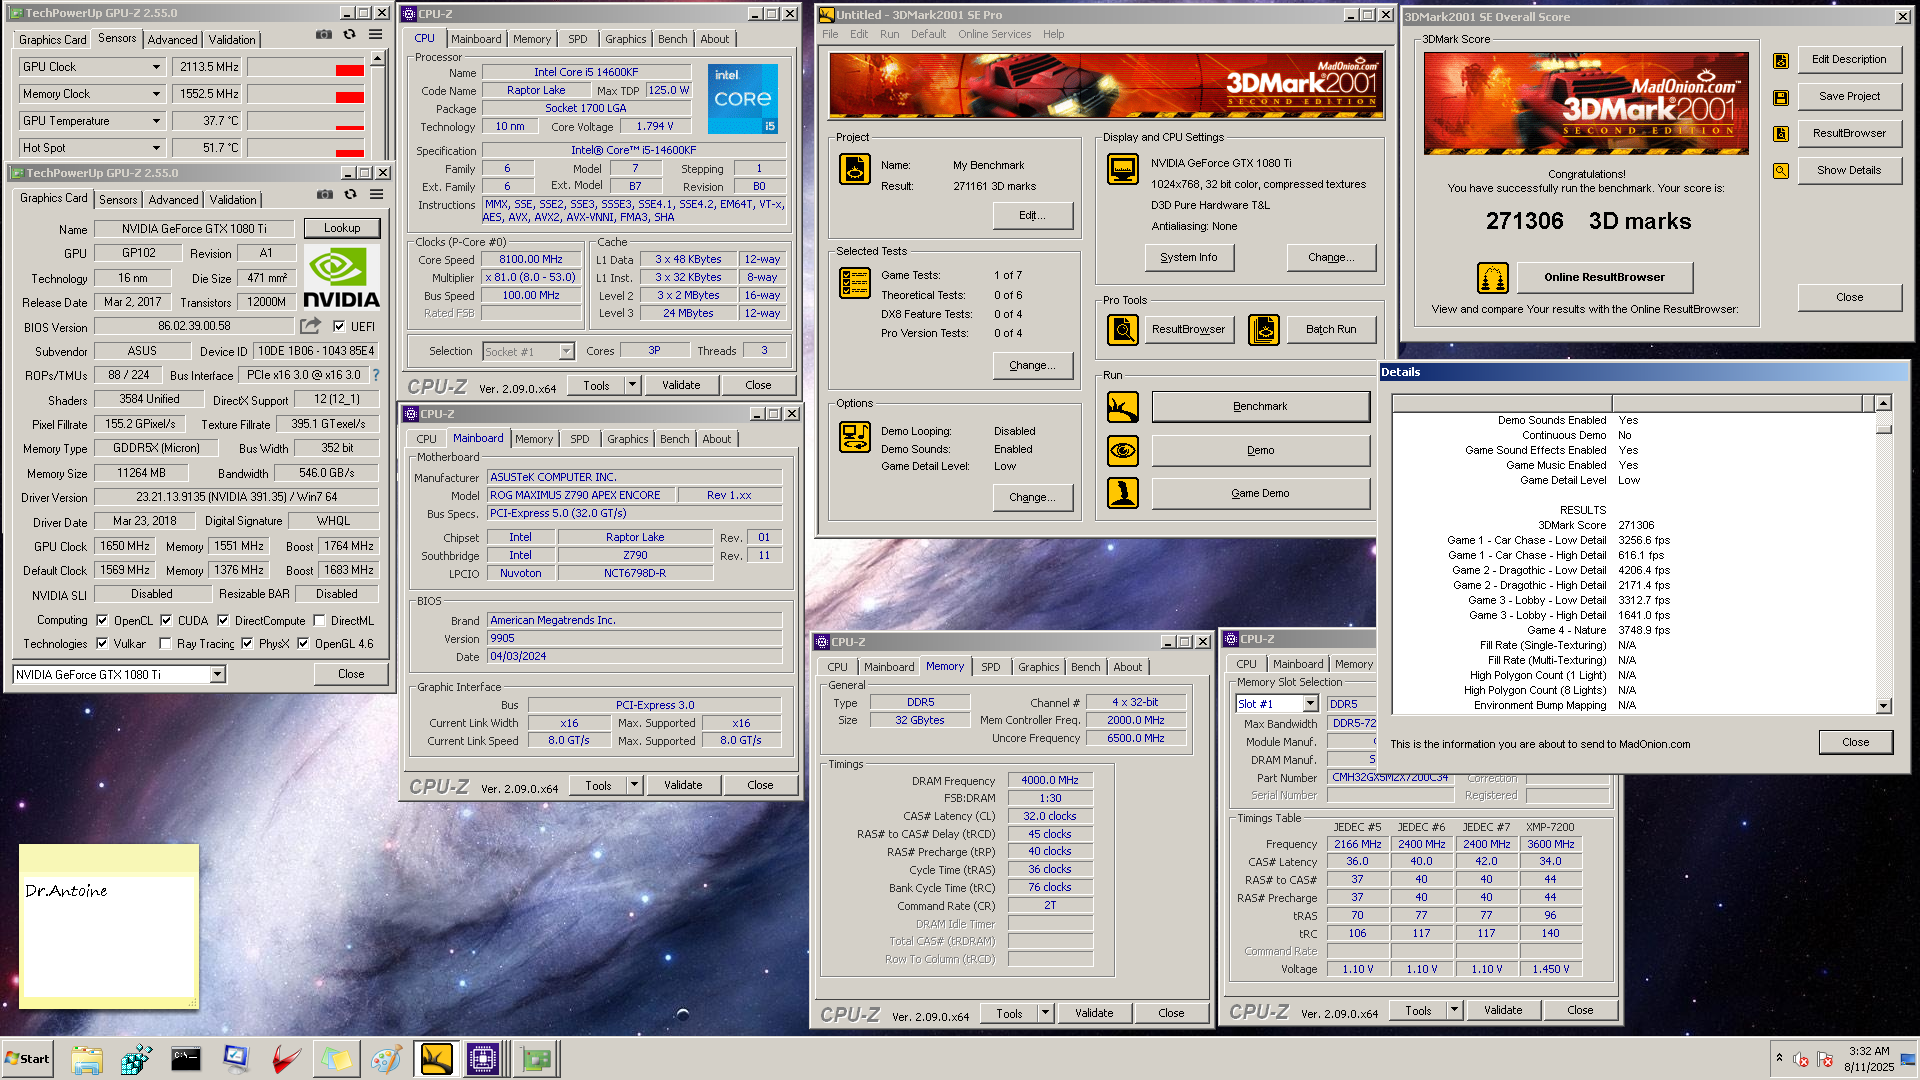This screenshot has width=1920, height=1080.
Task: Click the Dr.Antoine sticky note
Action: pyautogui.click(x=109, y=925)
